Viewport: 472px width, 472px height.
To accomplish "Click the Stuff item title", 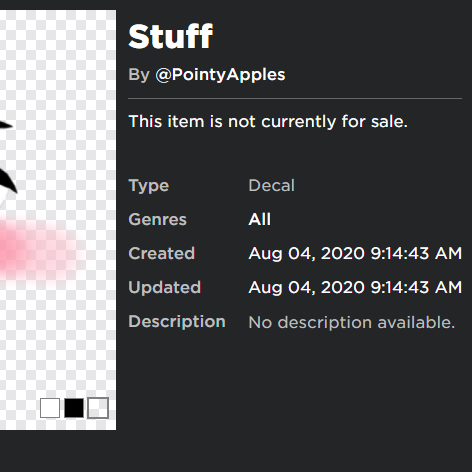I will 170,36.
